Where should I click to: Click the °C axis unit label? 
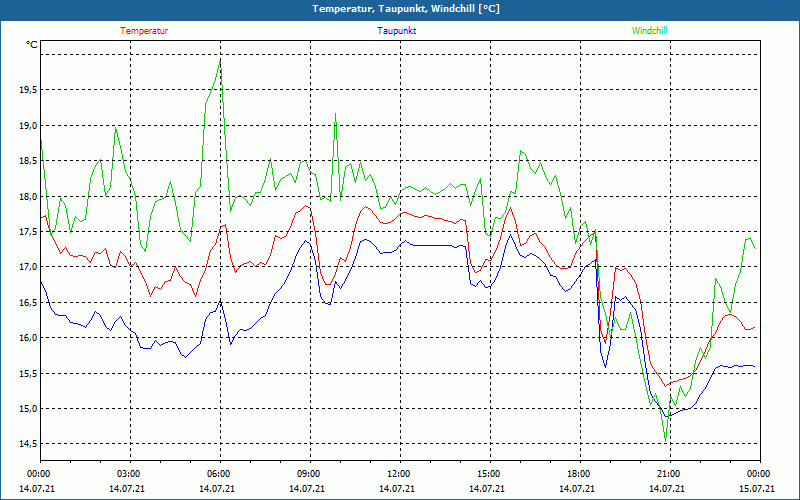(x=32, y=45)
